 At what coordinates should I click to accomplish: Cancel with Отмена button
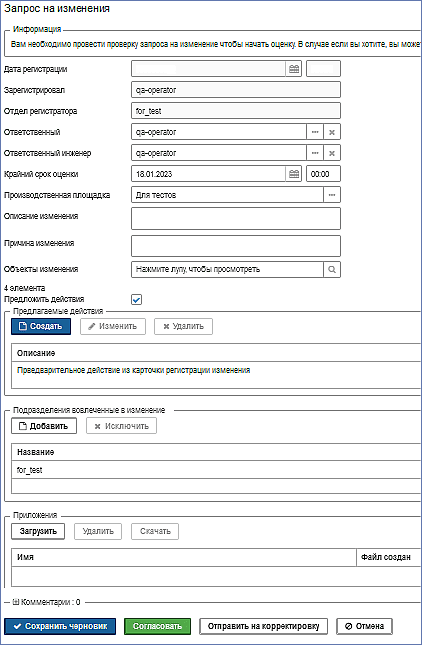click(364, 626)
